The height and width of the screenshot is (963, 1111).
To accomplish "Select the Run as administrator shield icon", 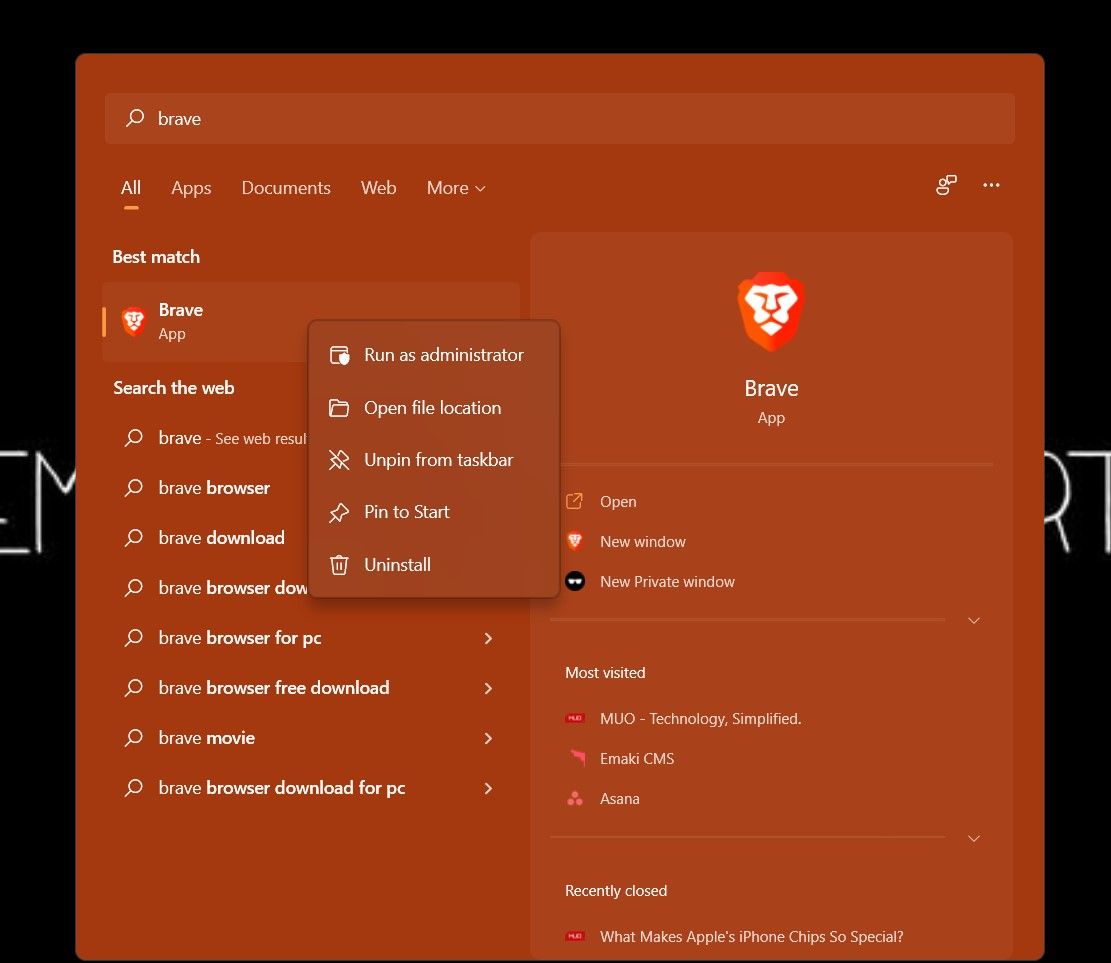I will (x=338, y=354).
